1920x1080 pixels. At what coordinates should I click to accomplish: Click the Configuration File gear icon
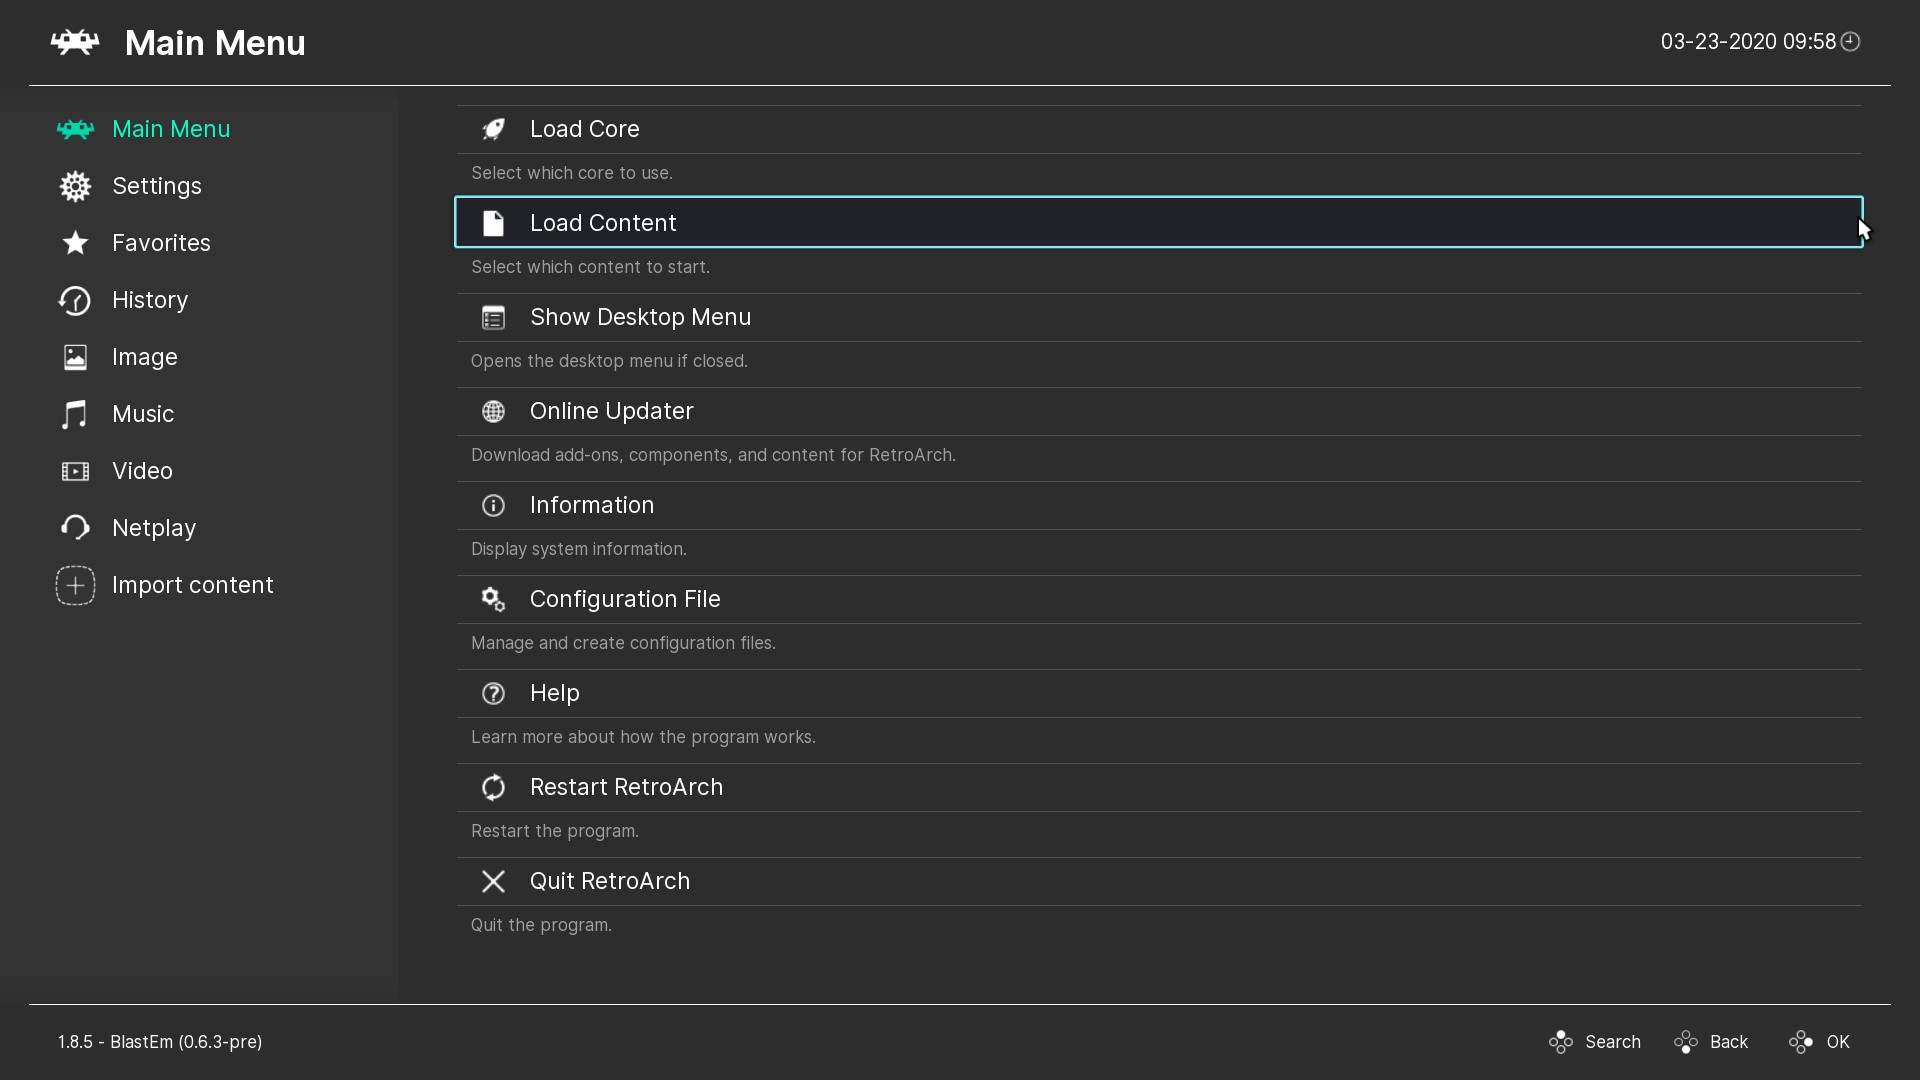(493, 599)
